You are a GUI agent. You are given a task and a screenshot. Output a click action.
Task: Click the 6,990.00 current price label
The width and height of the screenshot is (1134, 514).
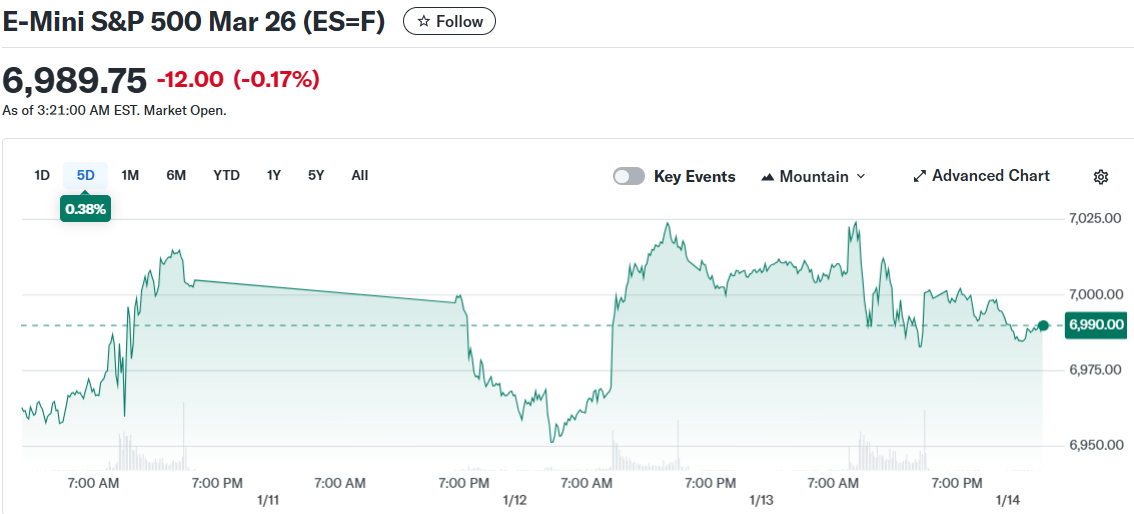pyautogui.click(x=1096, y=325)
